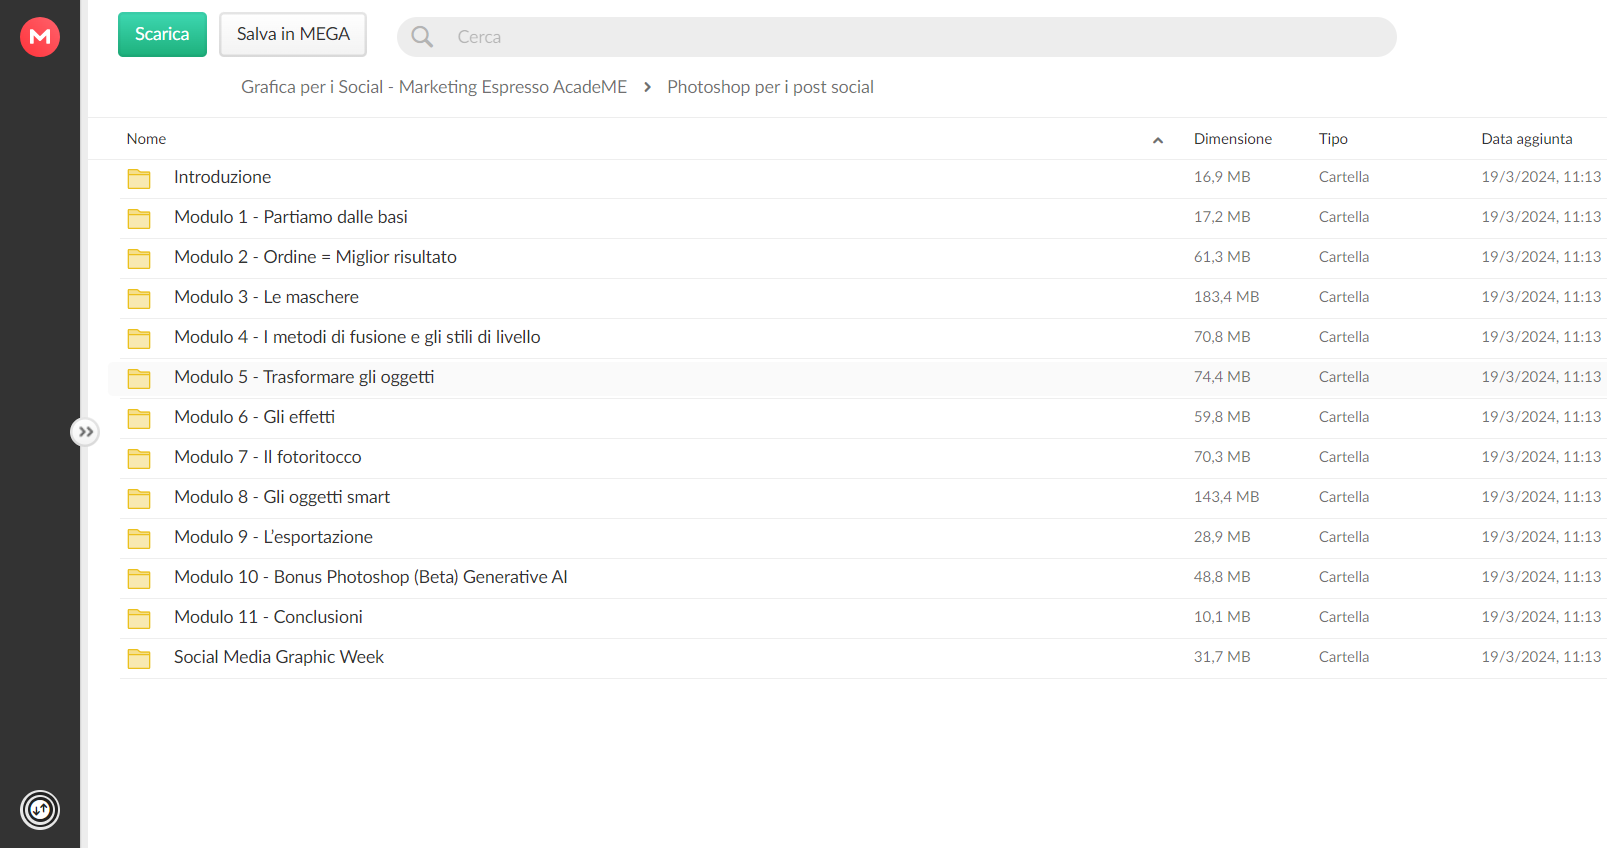Image resolution: width=1607 pixels, height=848 pixels.
Task: Select Modulo 3 - Le maschere
Action: click(266, 297)
